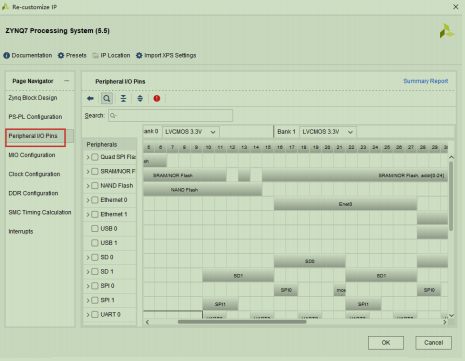Click the Cancel button
Viewport: 465px width, 361px height.
pyautogui.click(x=434, y=343)
